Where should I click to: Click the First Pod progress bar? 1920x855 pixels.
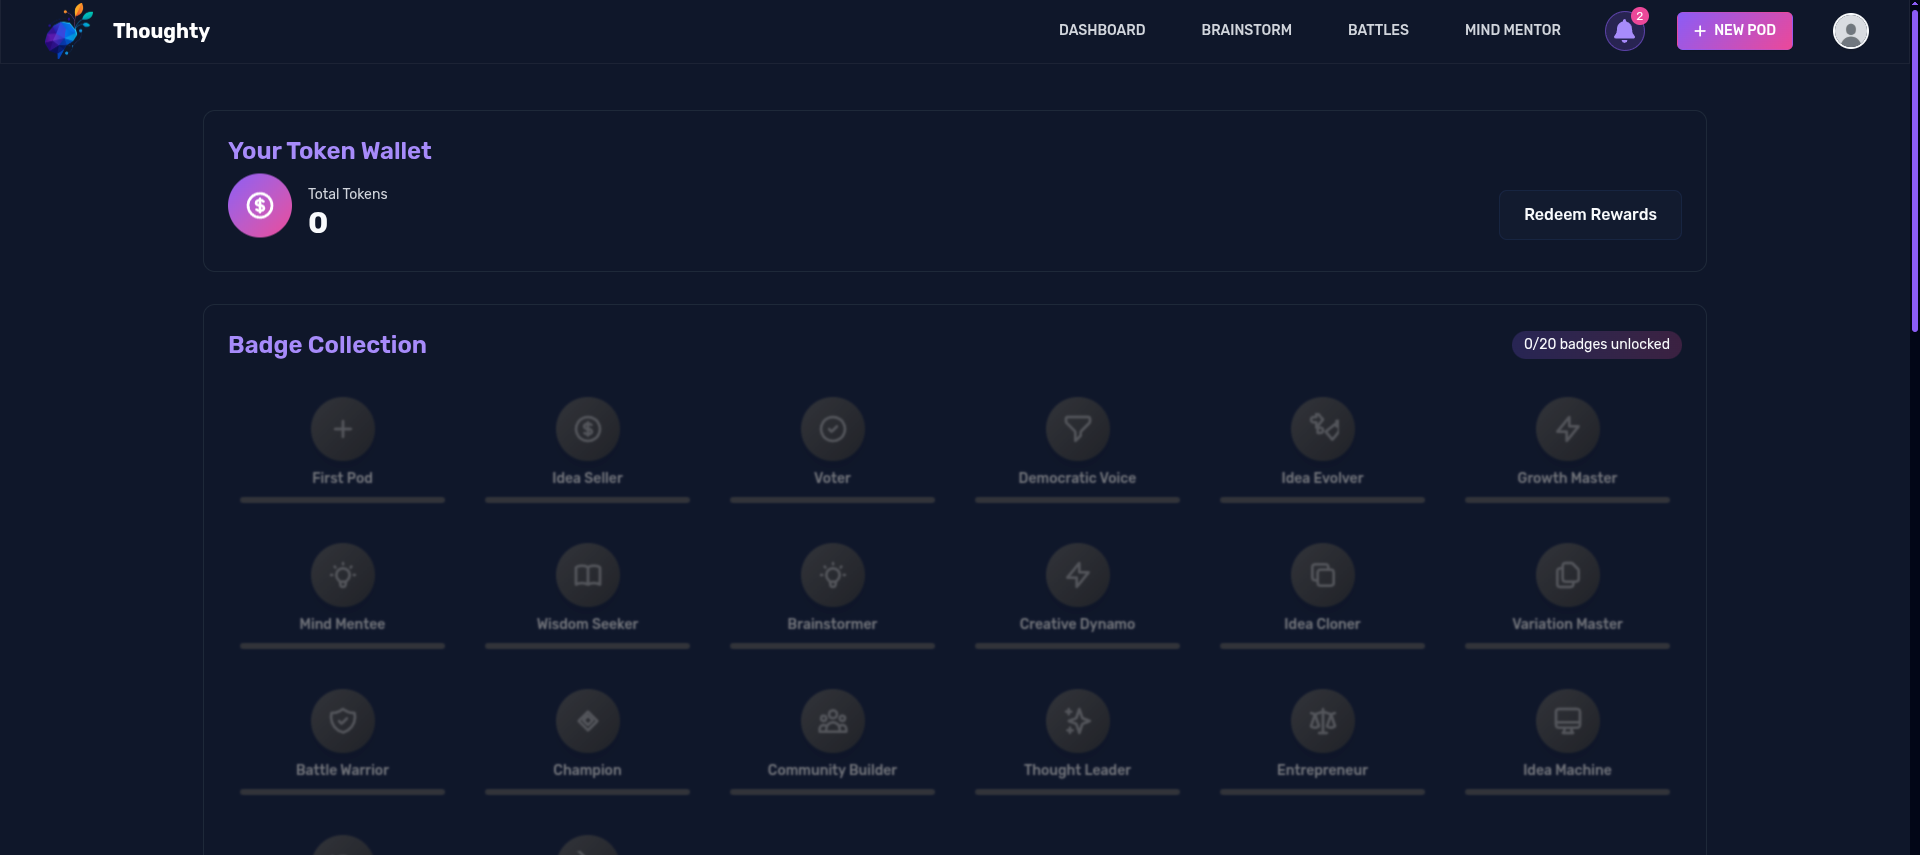pyautogui.click(x=343, y=500)
